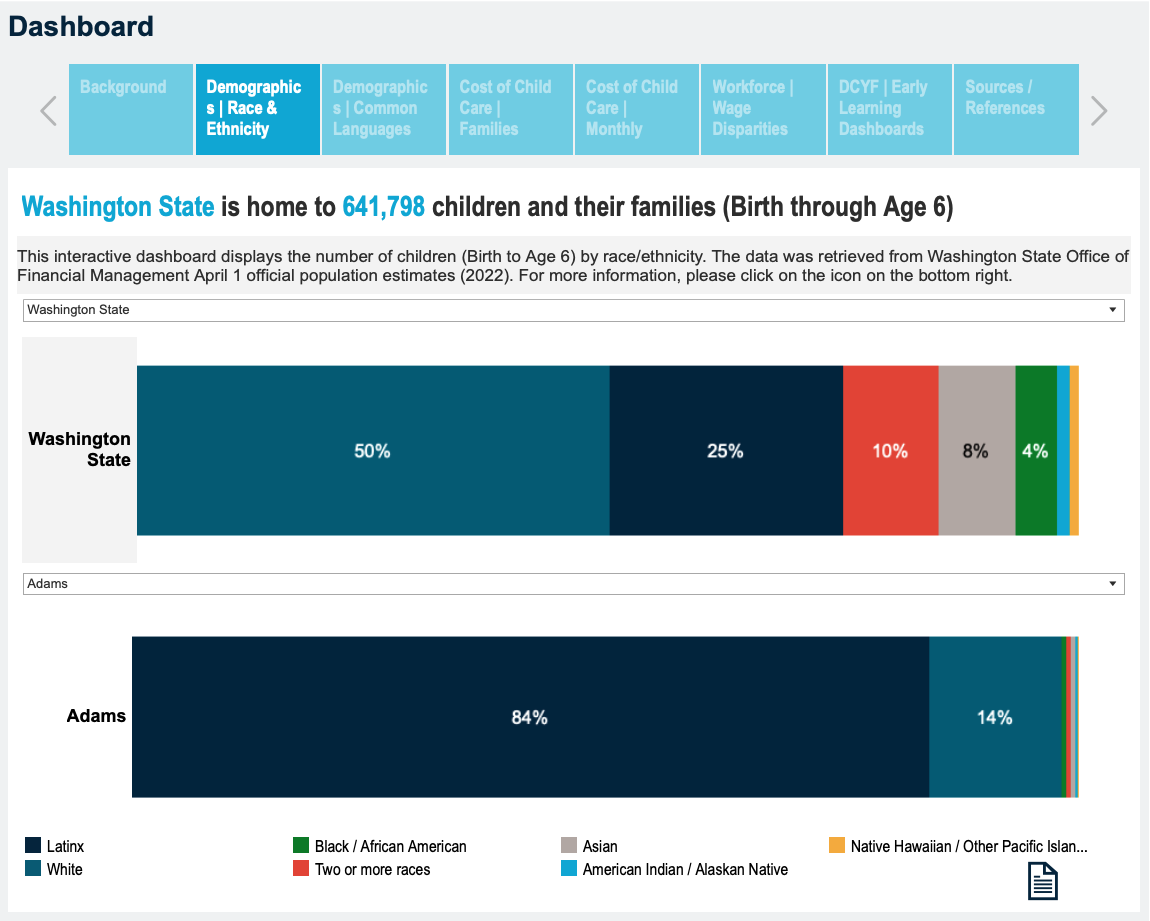The height and width of the screenshot is (921, 1150).
Task: Select the White legend swatch
Action: click(33, 869)
